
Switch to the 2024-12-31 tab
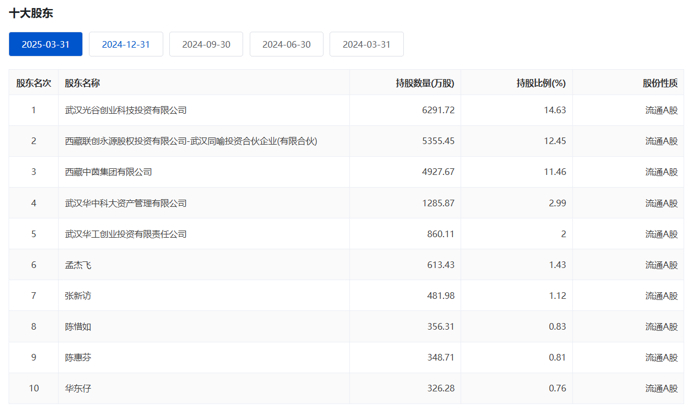126,44
